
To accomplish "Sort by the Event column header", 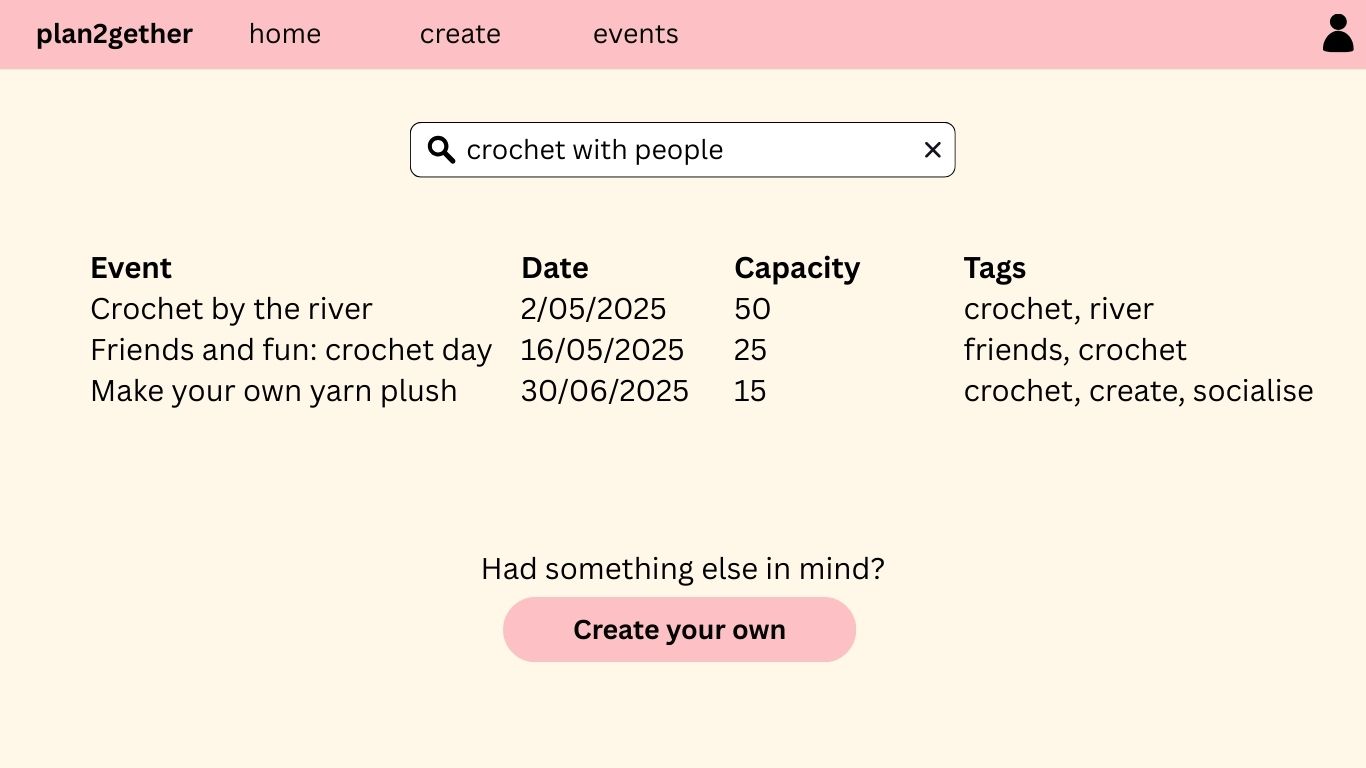I will 131,268.
